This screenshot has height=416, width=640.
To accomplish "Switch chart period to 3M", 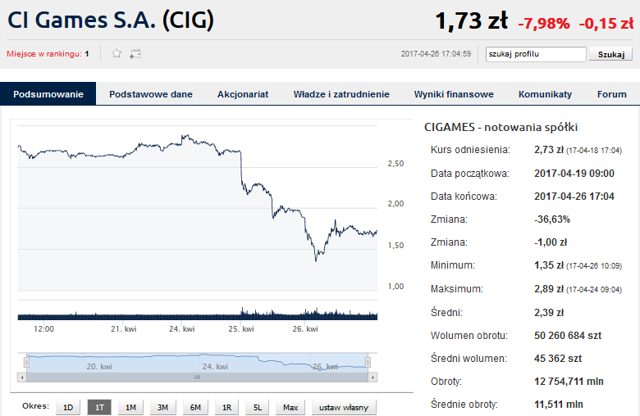I will point(162,407).
